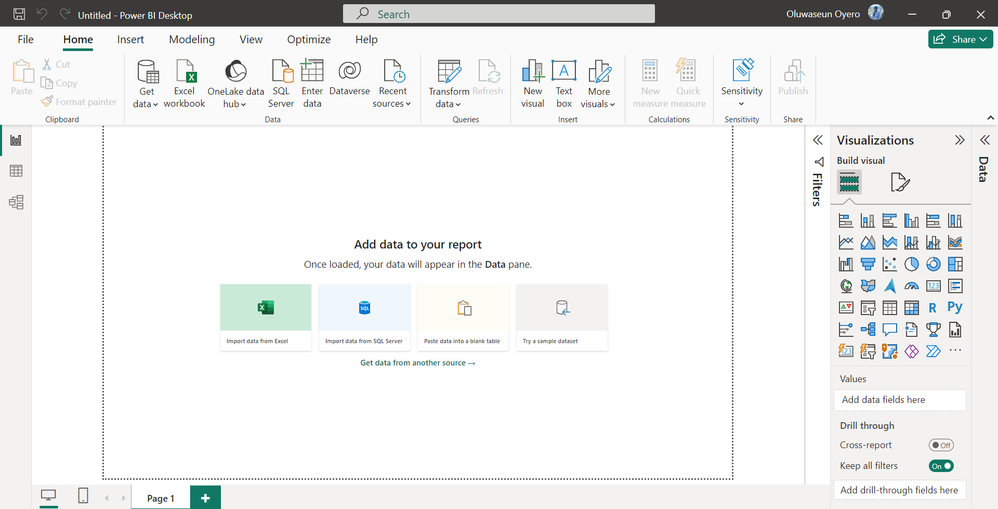
Task: Select the Python visual
Action: click(955, 307)
